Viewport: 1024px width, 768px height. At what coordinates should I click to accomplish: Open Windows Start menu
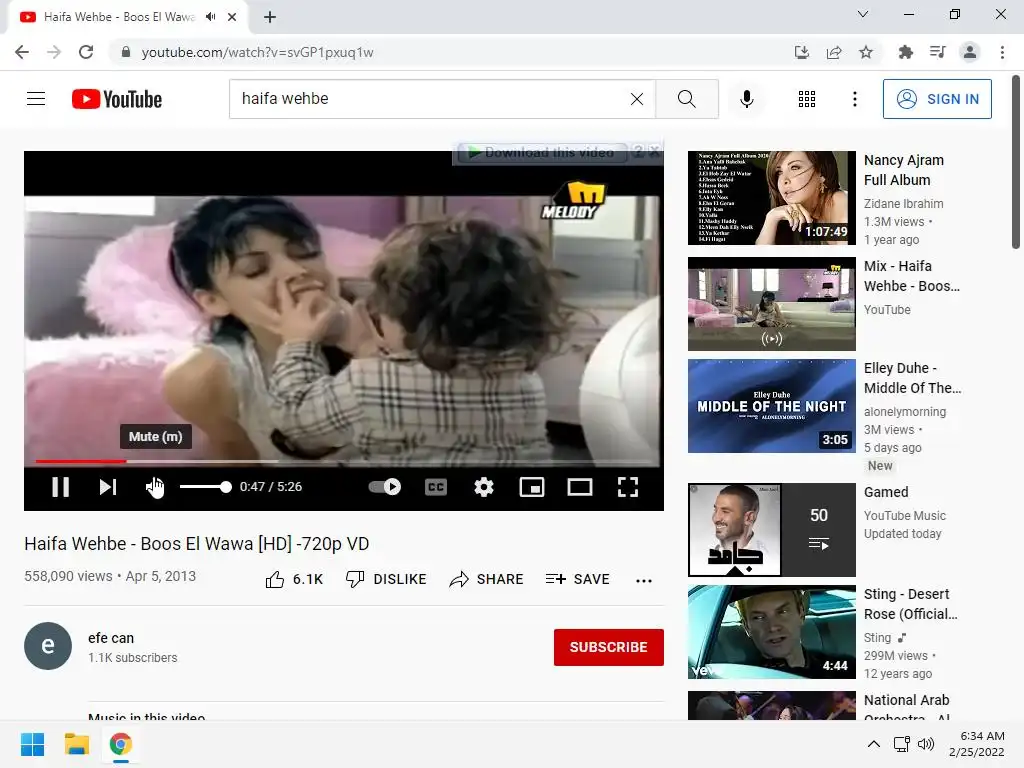click(32, 744)
